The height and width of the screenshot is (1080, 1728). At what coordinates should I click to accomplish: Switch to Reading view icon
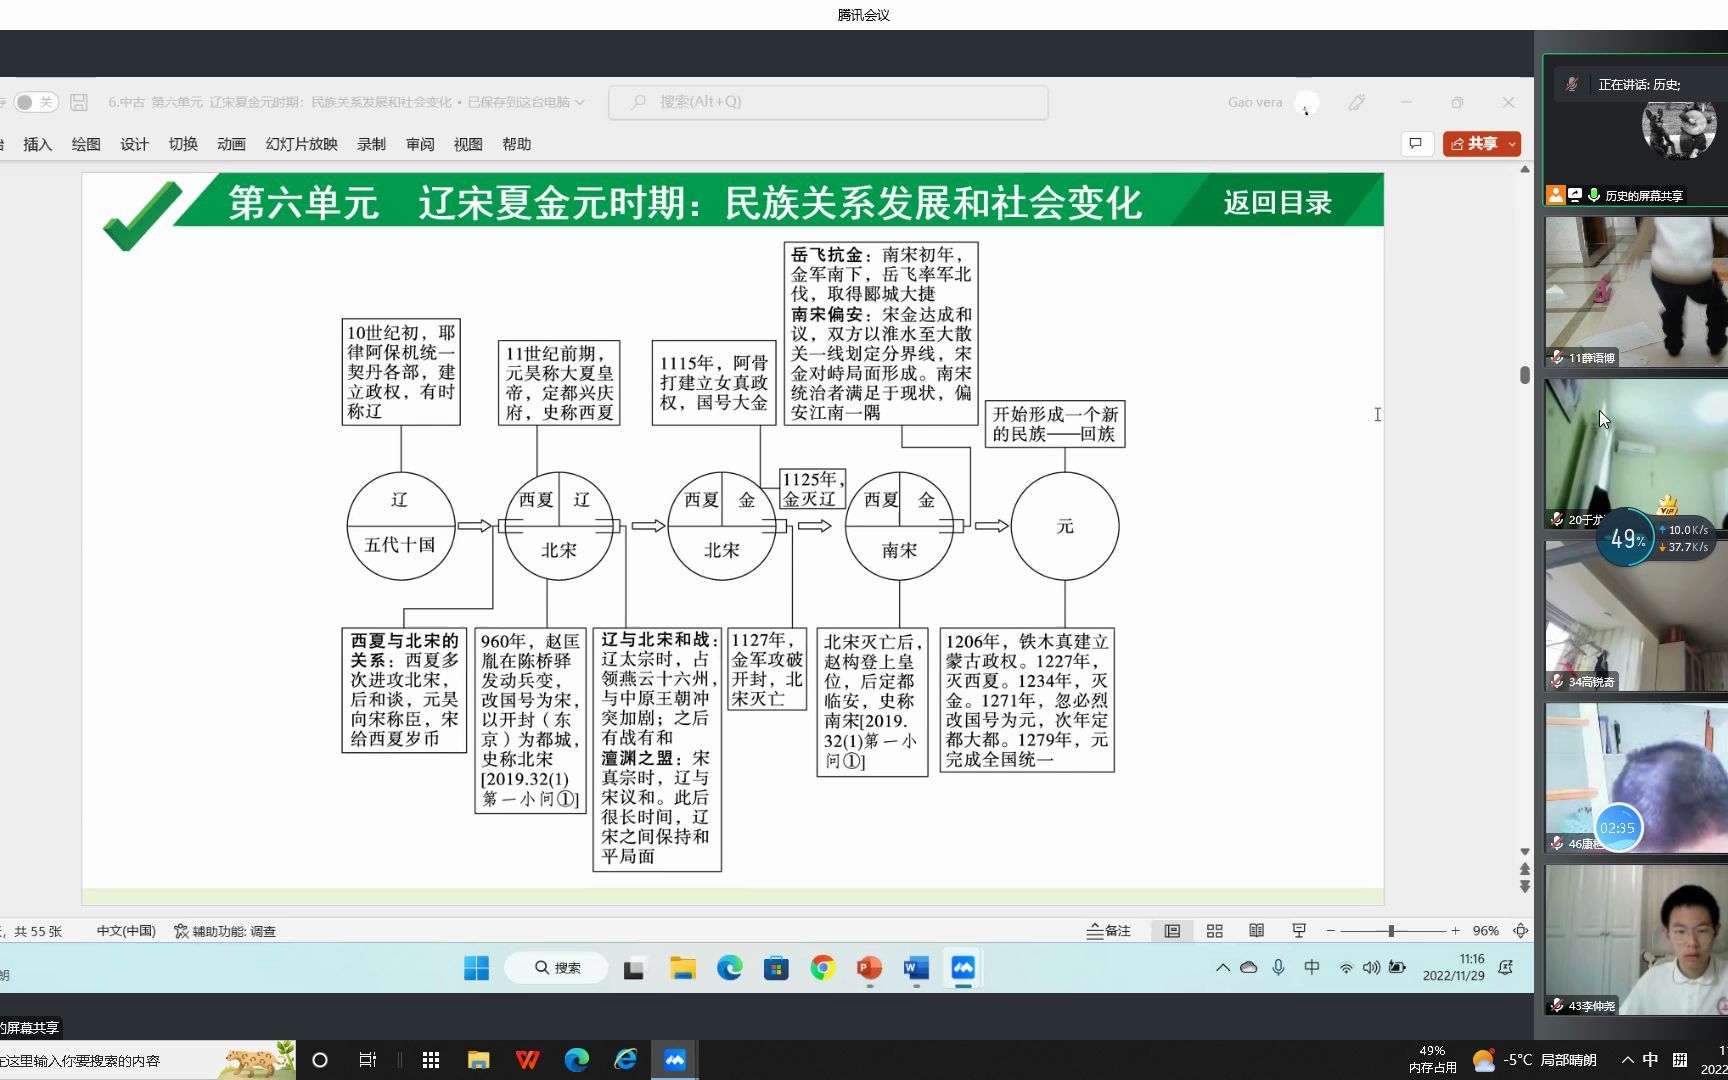(x=1257, y=931)
